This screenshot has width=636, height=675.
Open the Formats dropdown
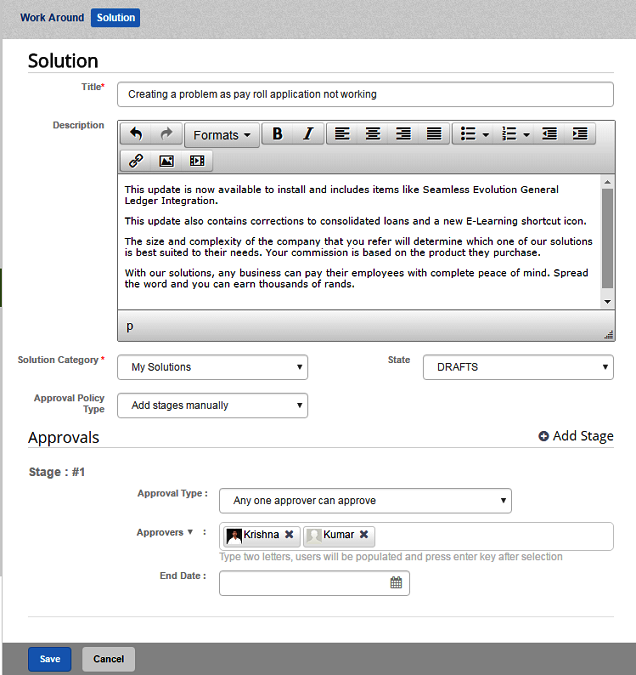pos(222,135)
